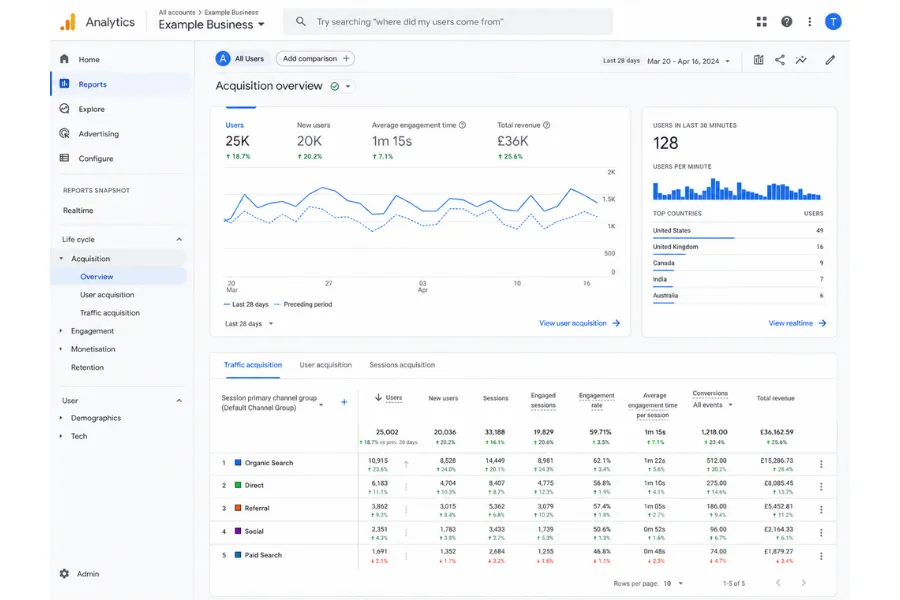900x600 pixels.
Task: Open the Rows per page dropdown
Action: click(673, 583)
